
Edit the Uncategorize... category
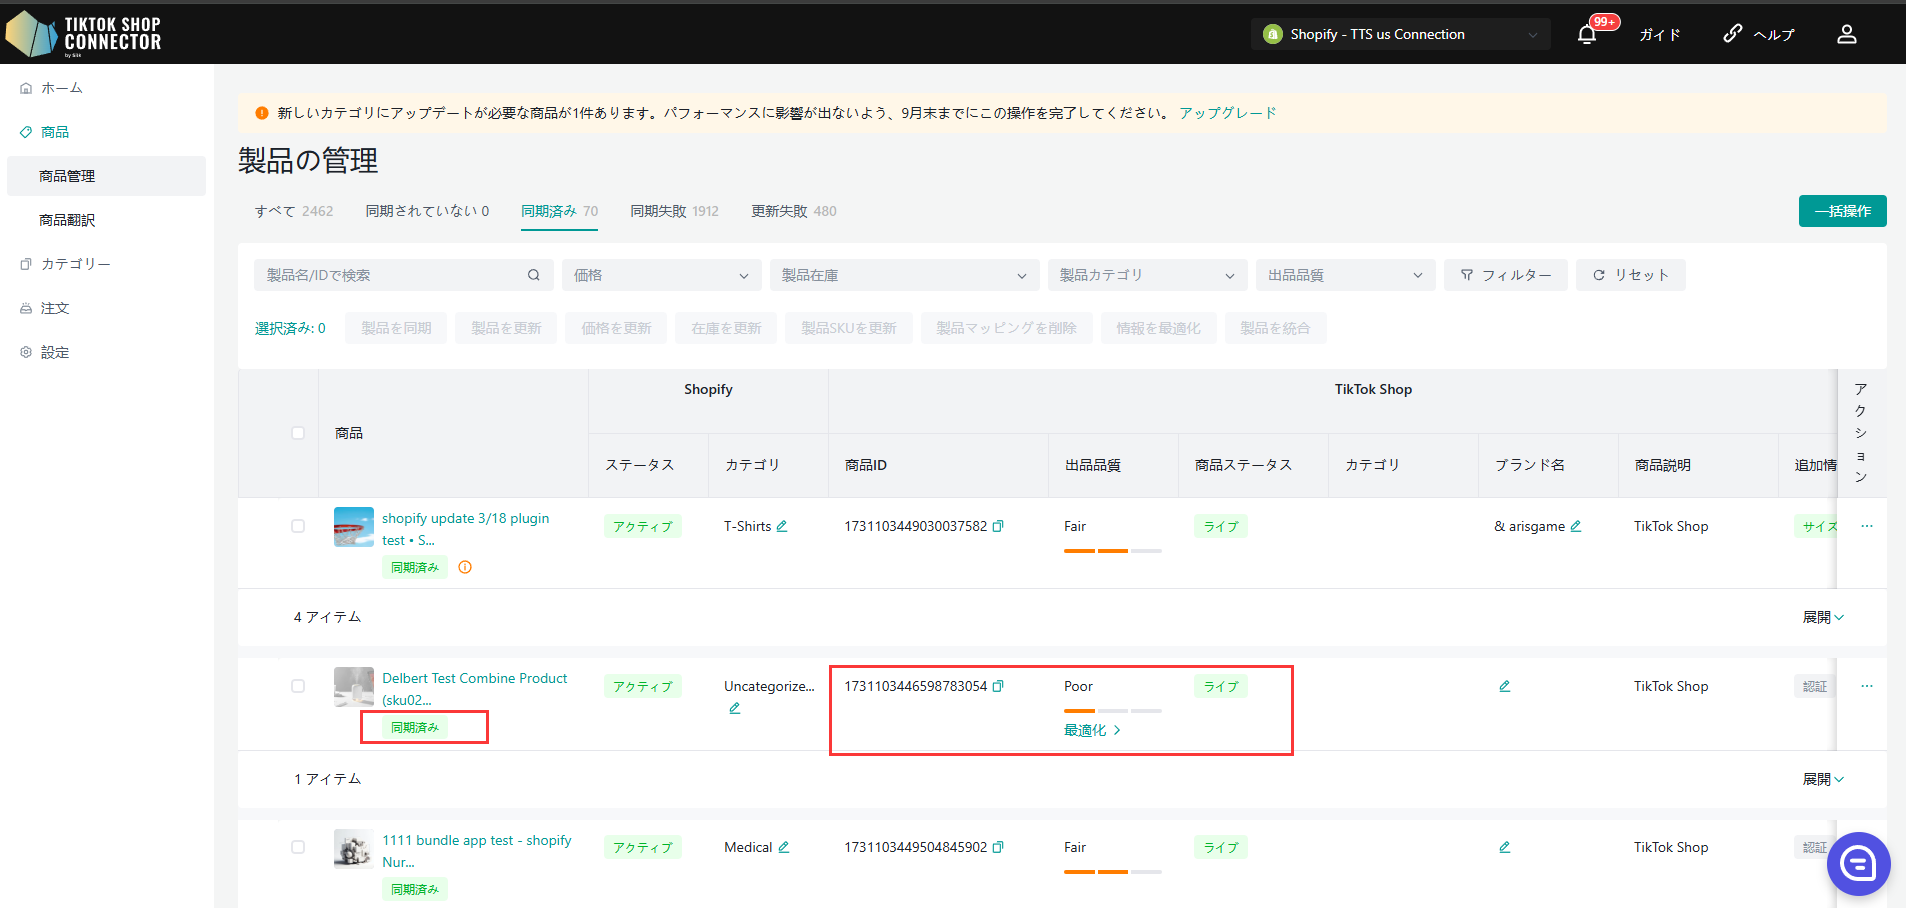point(735,708)
